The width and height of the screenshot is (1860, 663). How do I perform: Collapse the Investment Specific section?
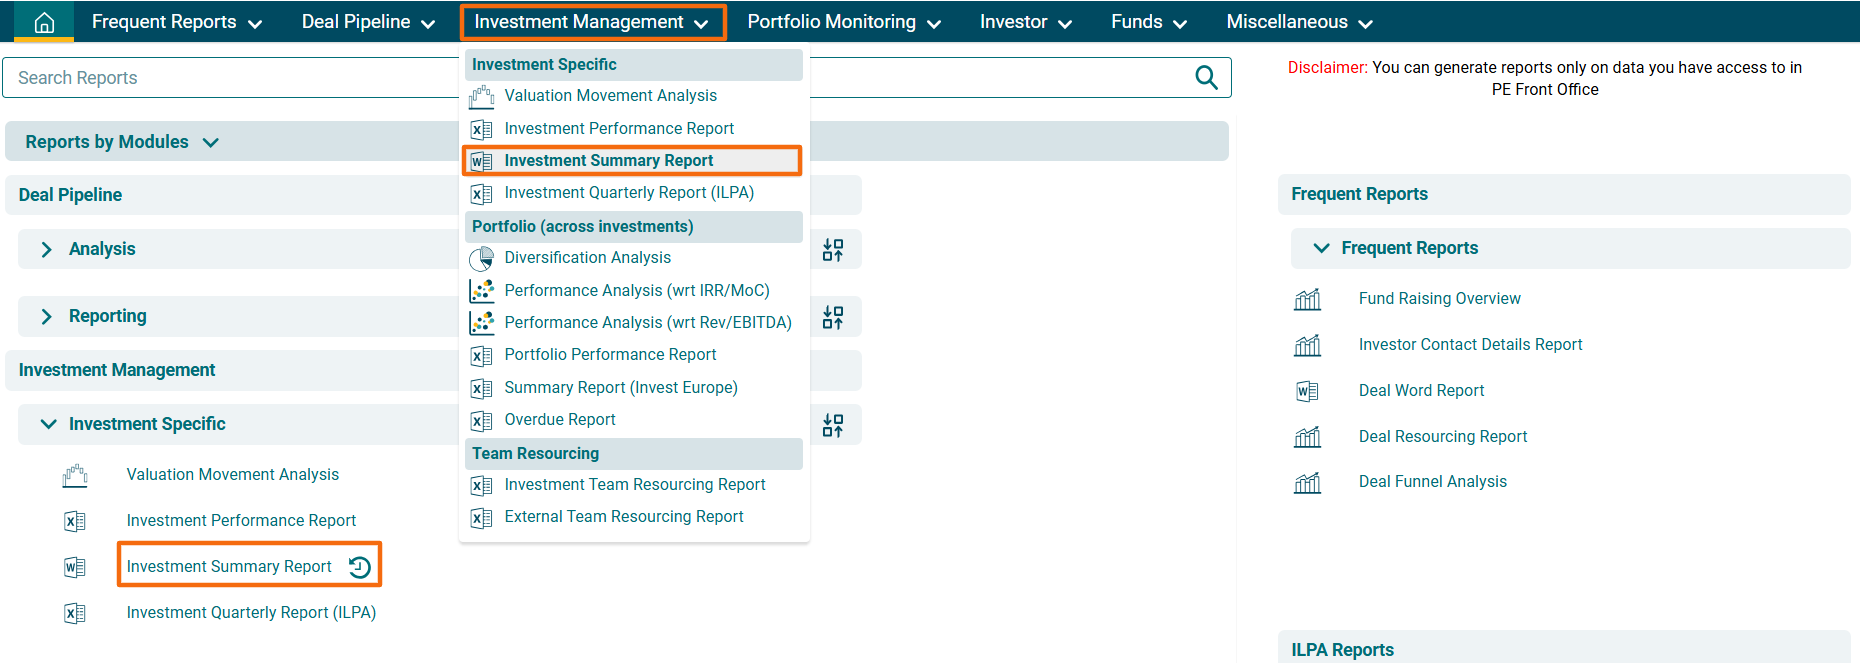pyautogui.click(x=48, y=424)
